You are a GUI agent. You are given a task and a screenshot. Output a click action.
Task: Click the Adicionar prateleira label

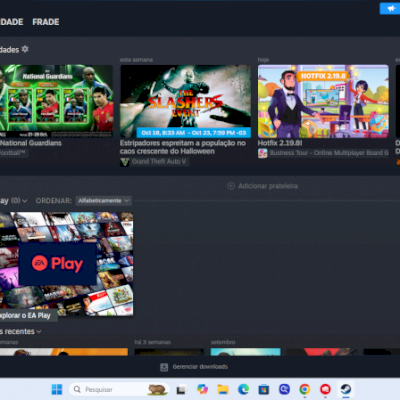(x=268, y=186)
